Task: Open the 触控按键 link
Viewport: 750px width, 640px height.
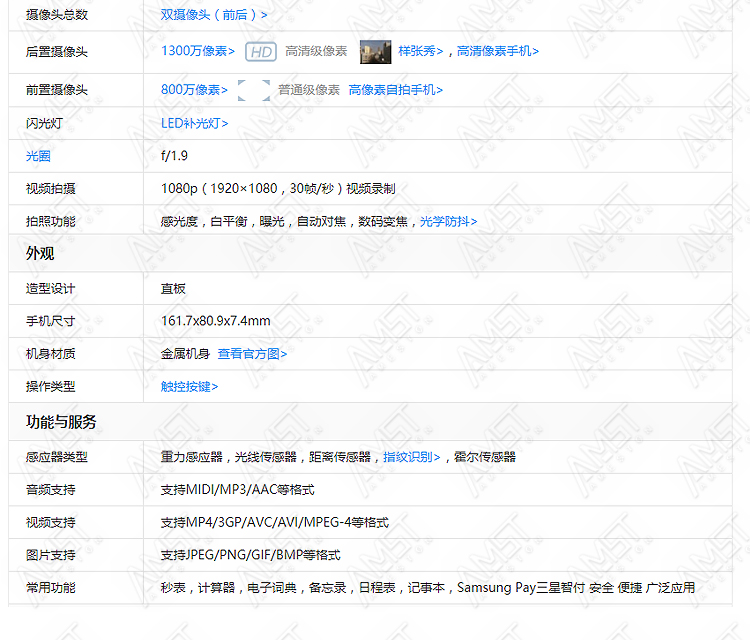Action: tap(189, 386)
